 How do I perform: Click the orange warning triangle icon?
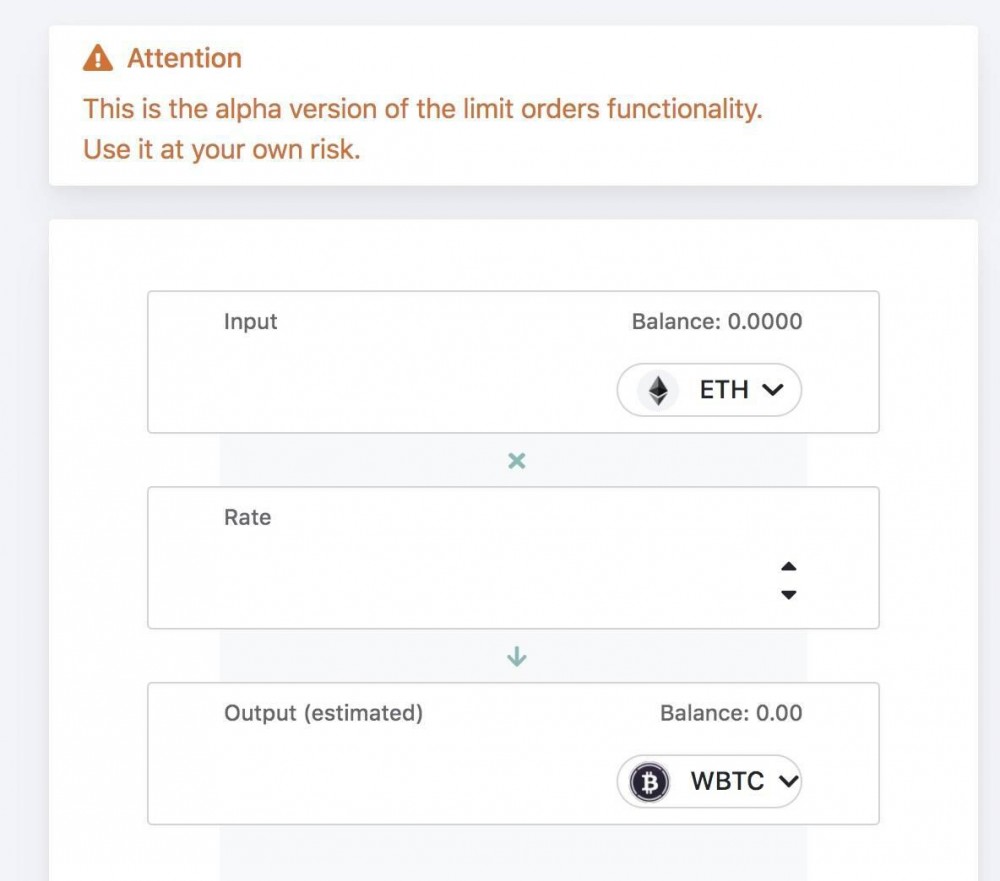(97, 58)
